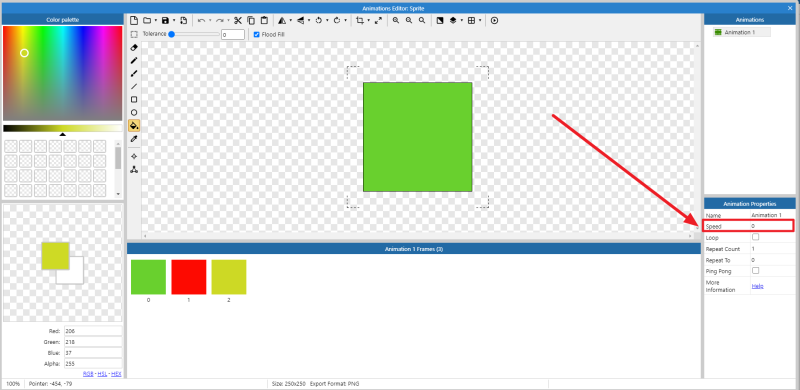Open the Help link in Animation Properties
The width and height of the screenshot is (800, 390).
(x=758, y=286)
